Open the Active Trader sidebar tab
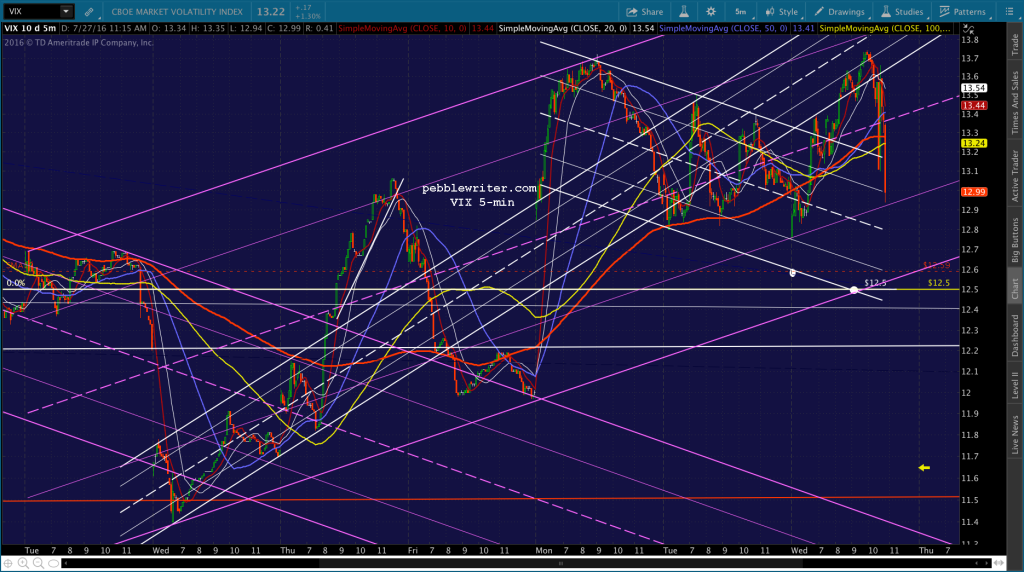1024x572 pixels. tap(1015, 175)
